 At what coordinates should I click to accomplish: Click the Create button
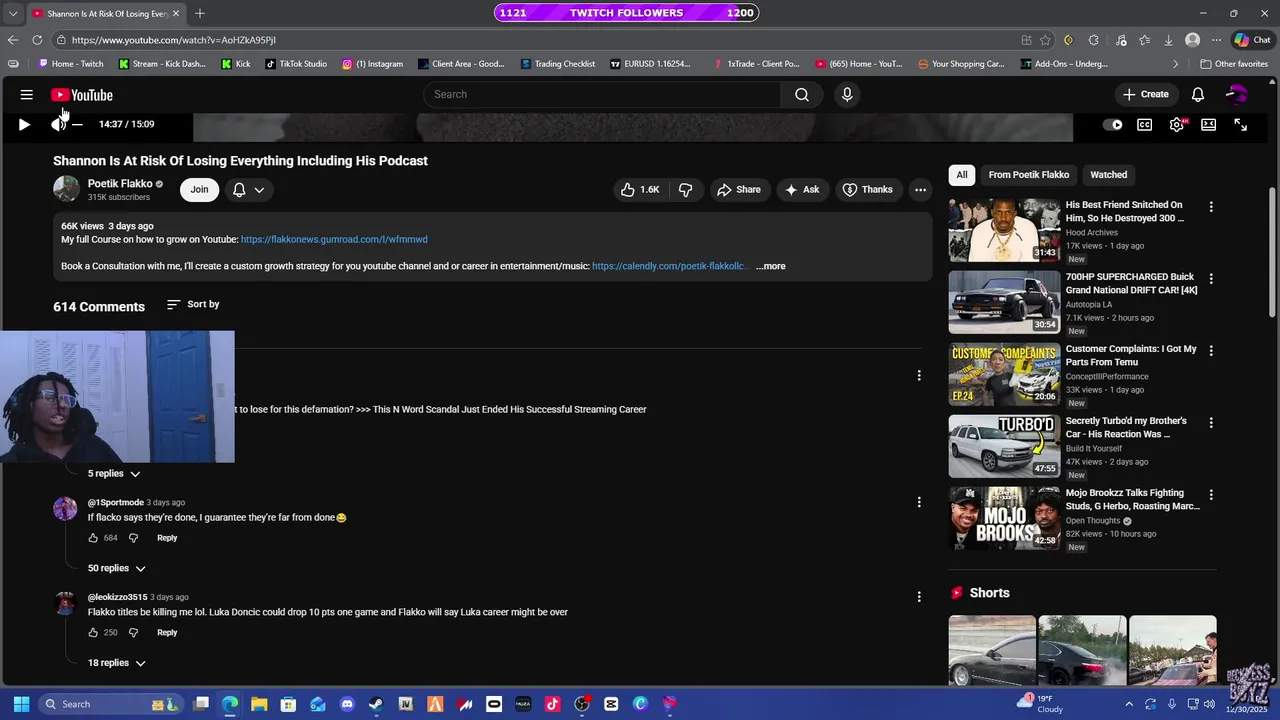click(x=1146, y=94)
